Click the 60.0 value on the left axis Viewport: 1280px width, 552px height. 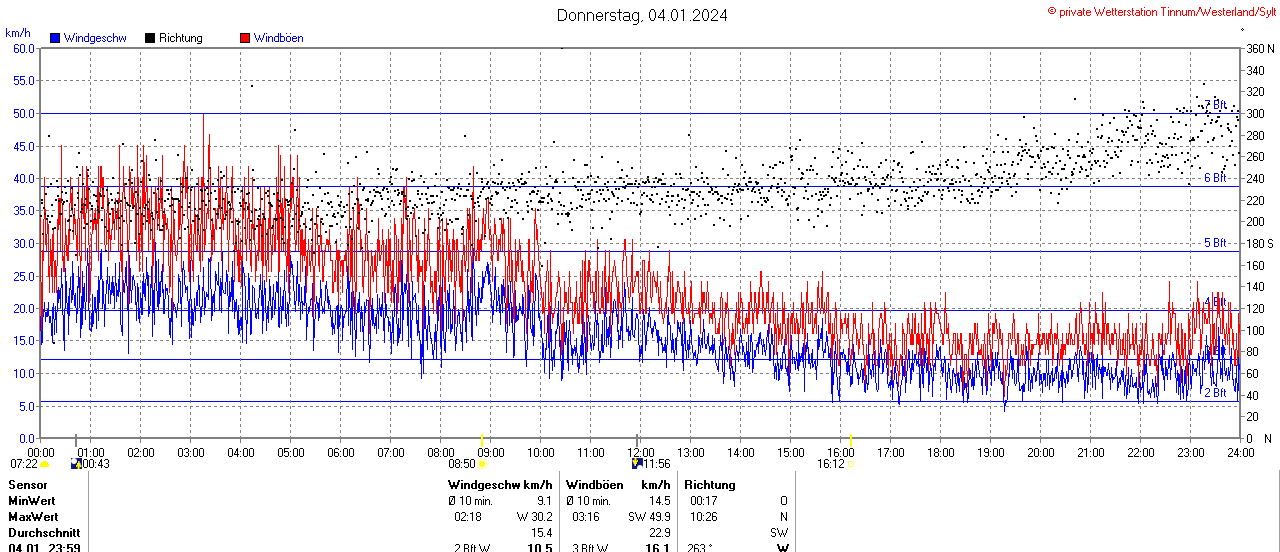(24, 48)
